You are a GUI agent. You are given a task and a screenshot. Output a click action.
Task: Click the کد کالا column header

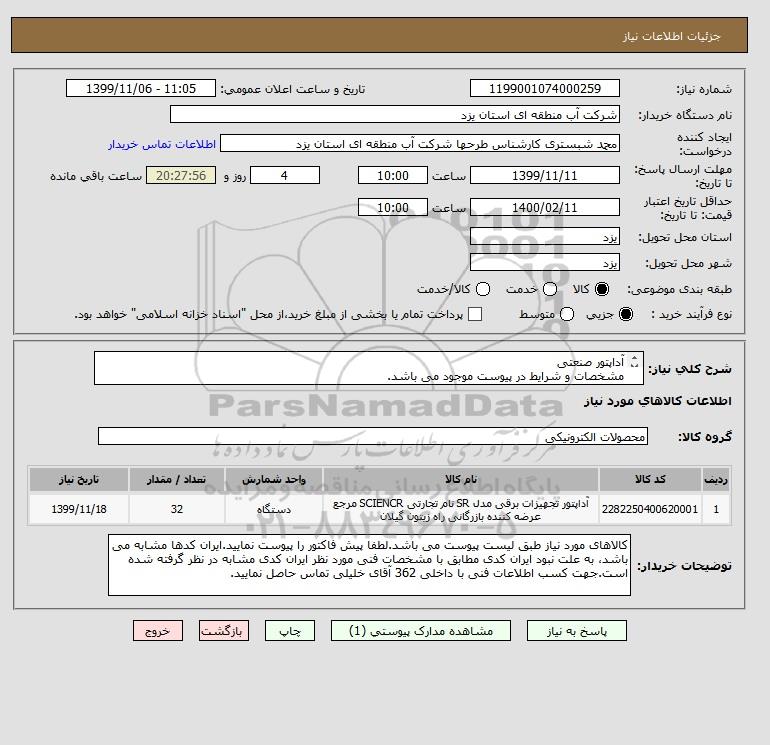pos(650,479)
